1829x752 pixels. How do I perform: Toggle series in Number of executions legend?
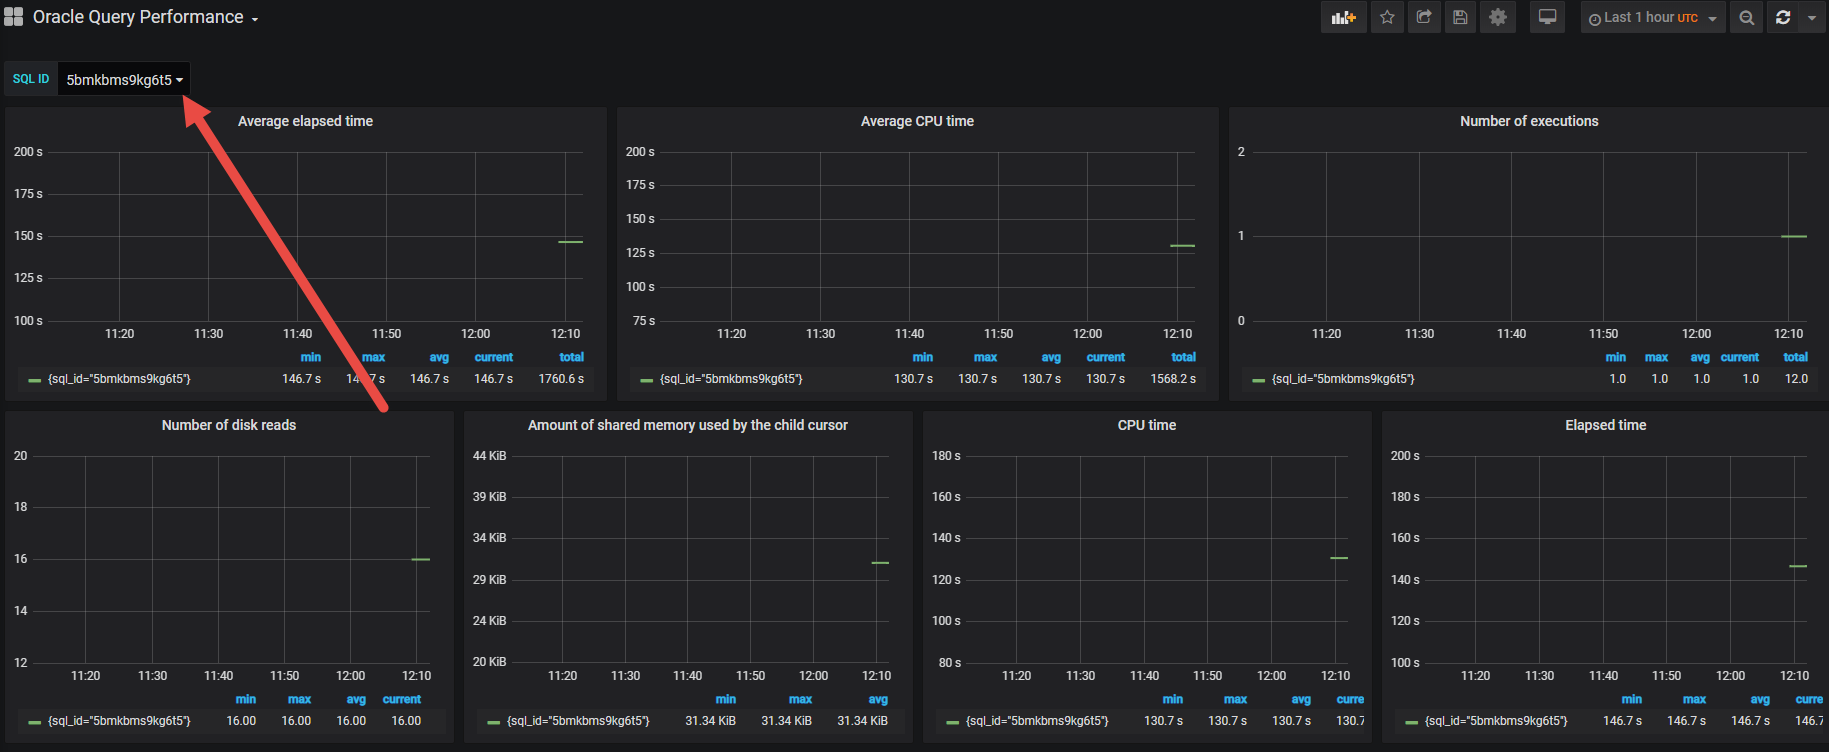[x=1343, y=379]
